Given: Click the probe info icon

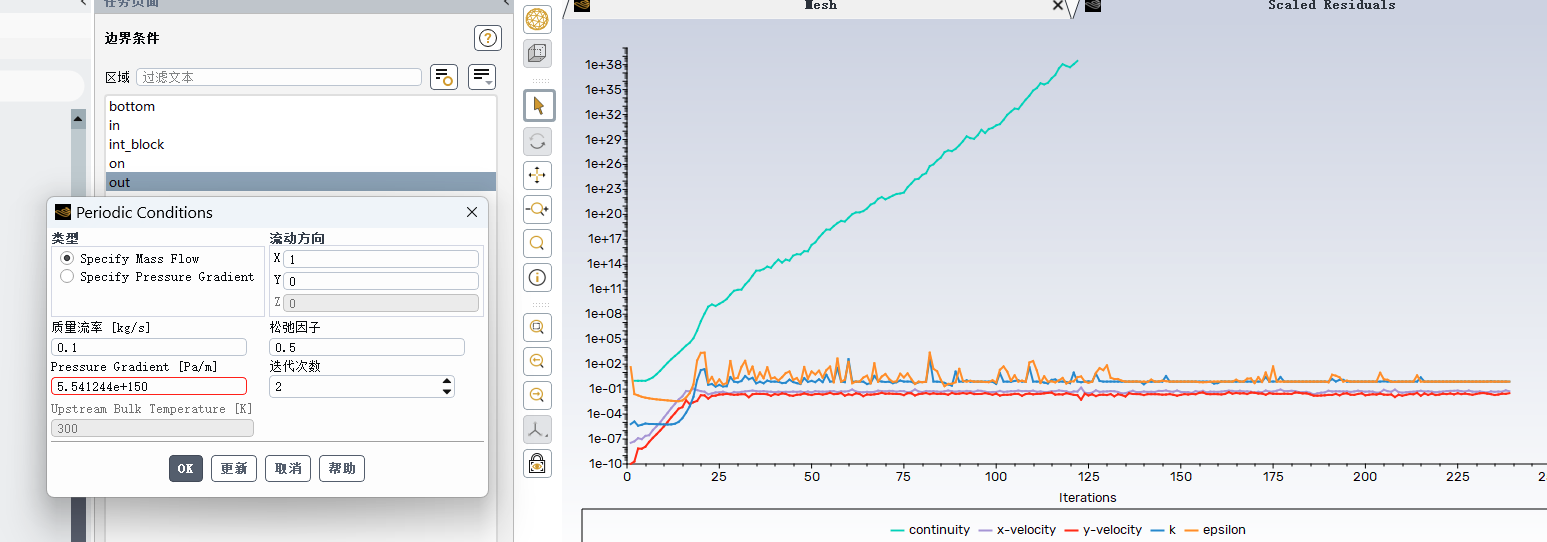Looking at the screenshot, I should (x=538, y=277).
